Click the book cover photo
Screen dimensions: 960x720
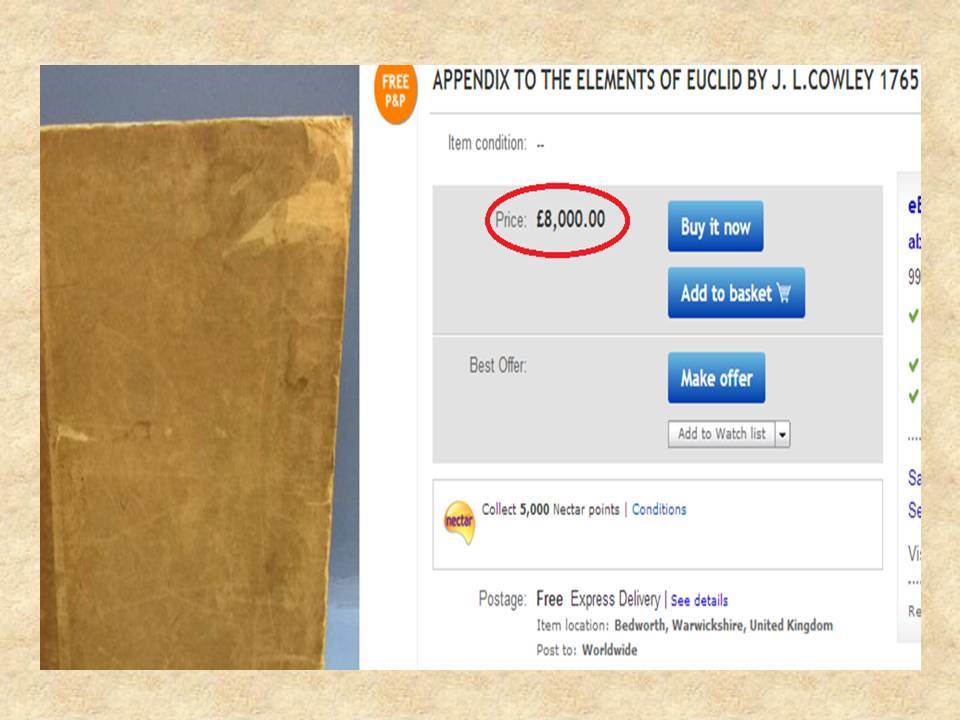coord(200,367)
